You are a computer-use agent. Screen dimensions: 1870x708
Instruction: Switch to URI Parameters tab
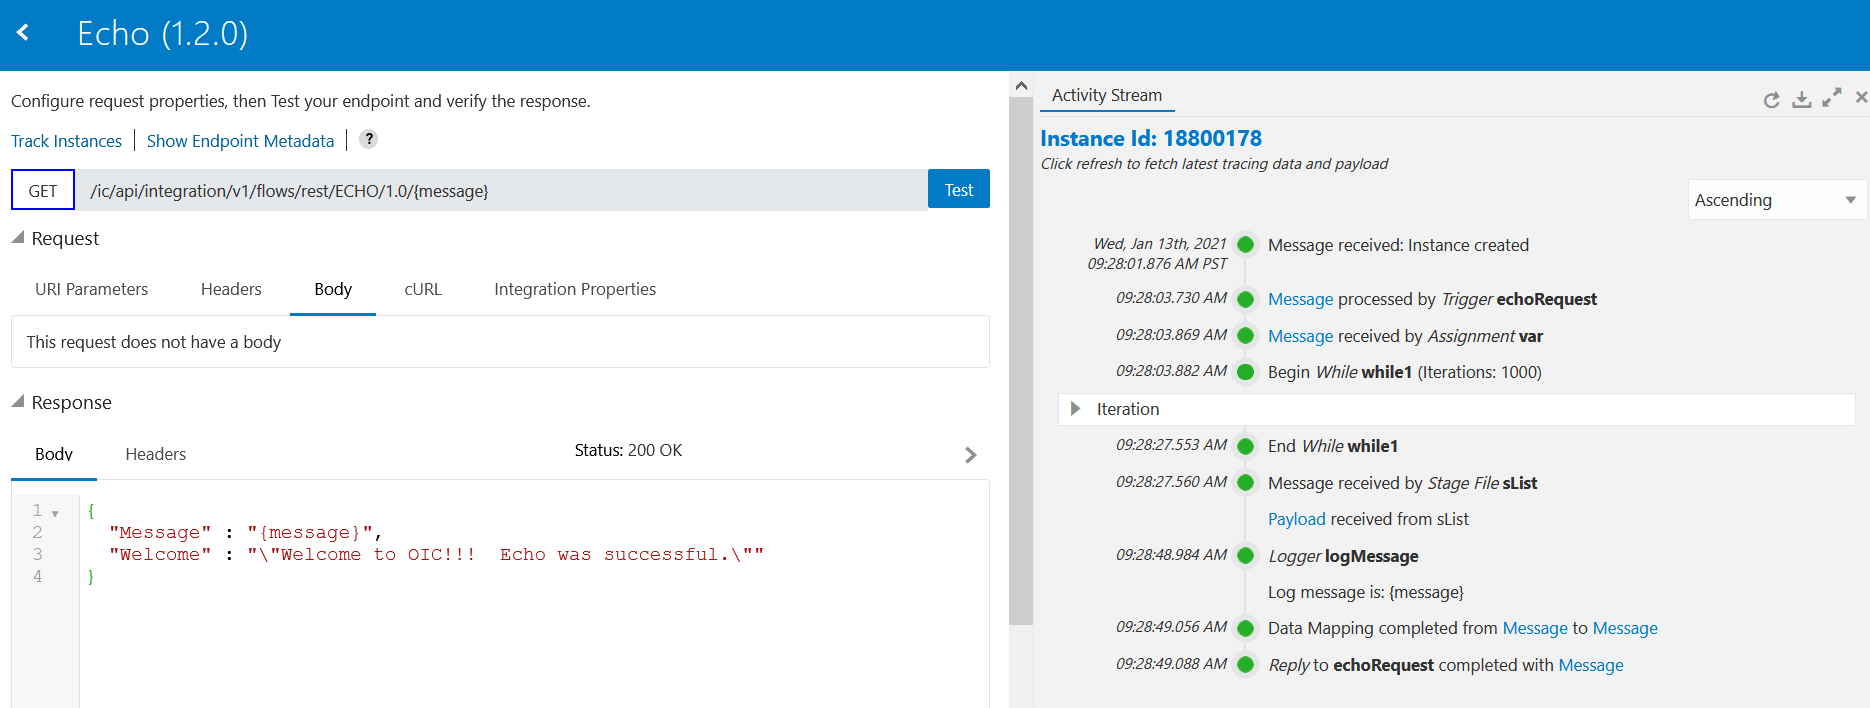(x=91, y=289)
